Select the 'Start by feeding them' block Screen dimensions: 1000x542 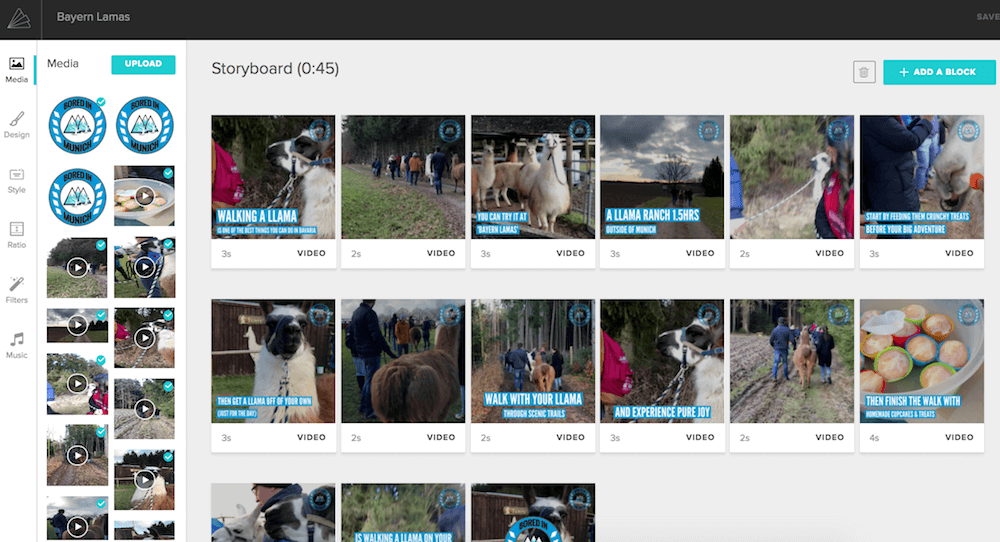[x=920, y=178]
